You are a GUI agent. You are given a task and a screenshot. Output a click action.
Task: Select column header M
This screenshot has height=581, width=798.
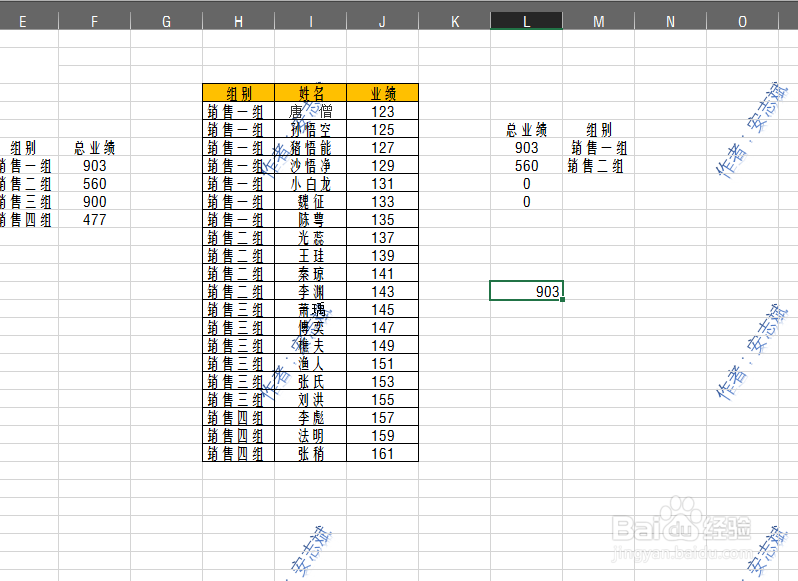pos(598,21)
